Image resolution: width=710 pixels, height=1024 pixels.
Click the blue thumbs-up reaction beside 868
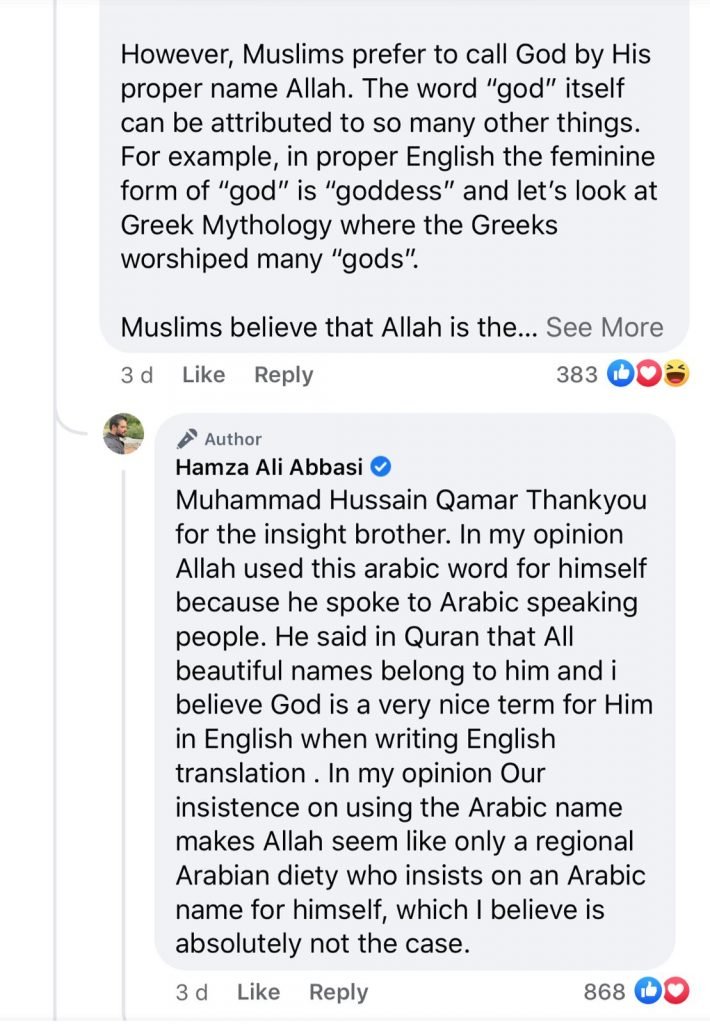pos(650,992)
